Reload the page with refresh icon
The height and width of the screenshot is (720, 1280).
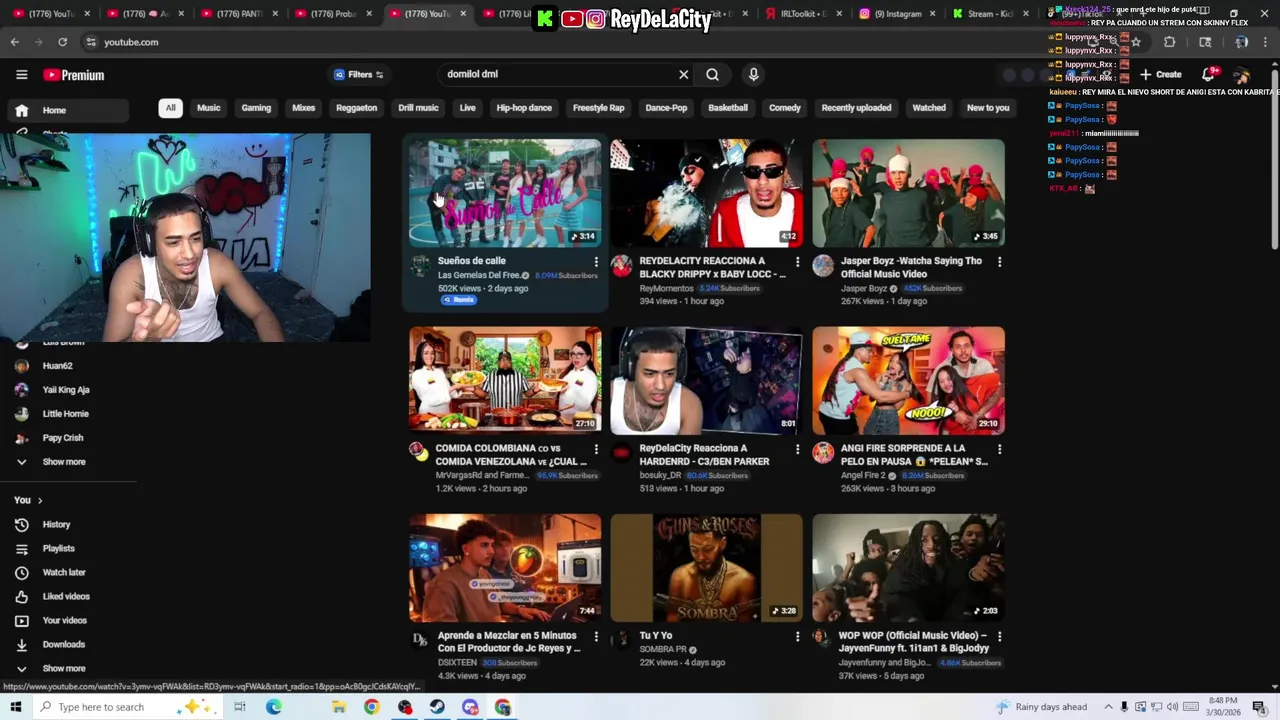point(62,42)
